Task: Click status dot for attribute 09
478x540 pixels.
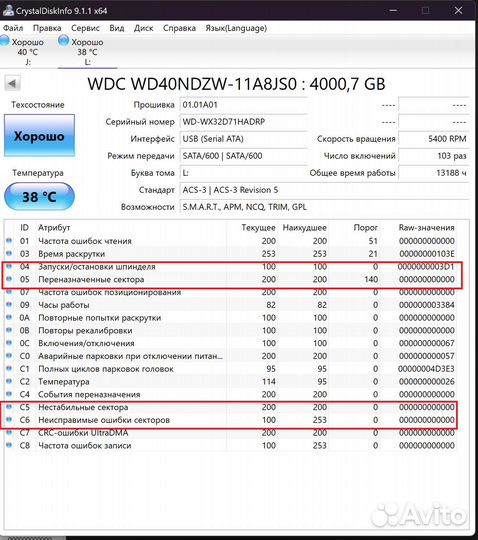Action: 9,304
